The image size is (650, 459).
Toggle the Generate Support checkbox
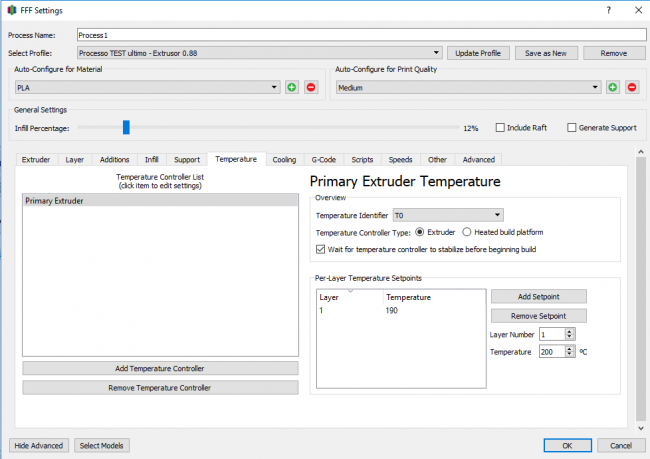(572, 128)
